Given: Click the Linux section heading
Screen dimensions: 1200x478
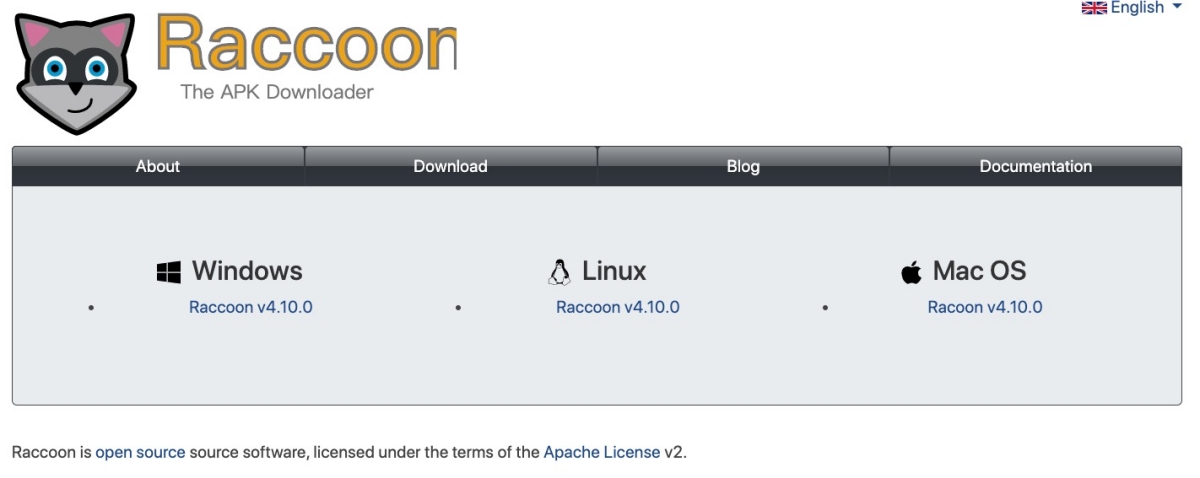Looking at the screenshot, I should tap(614, 271).
